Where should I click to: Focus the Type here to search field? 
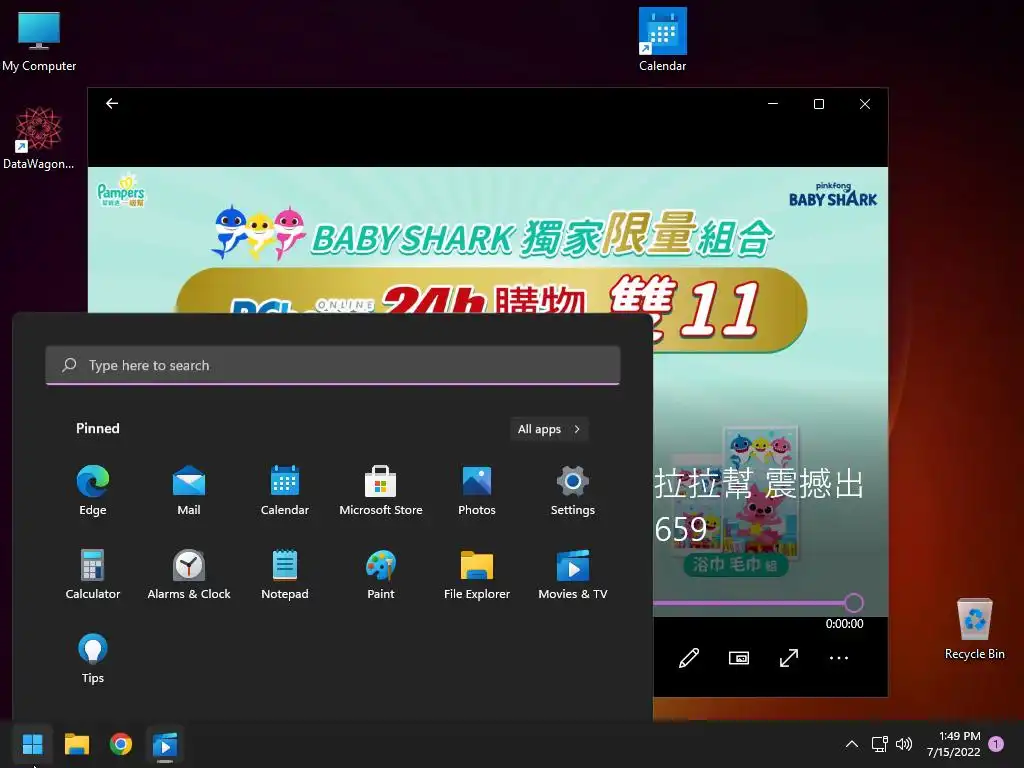coord(333,365)
